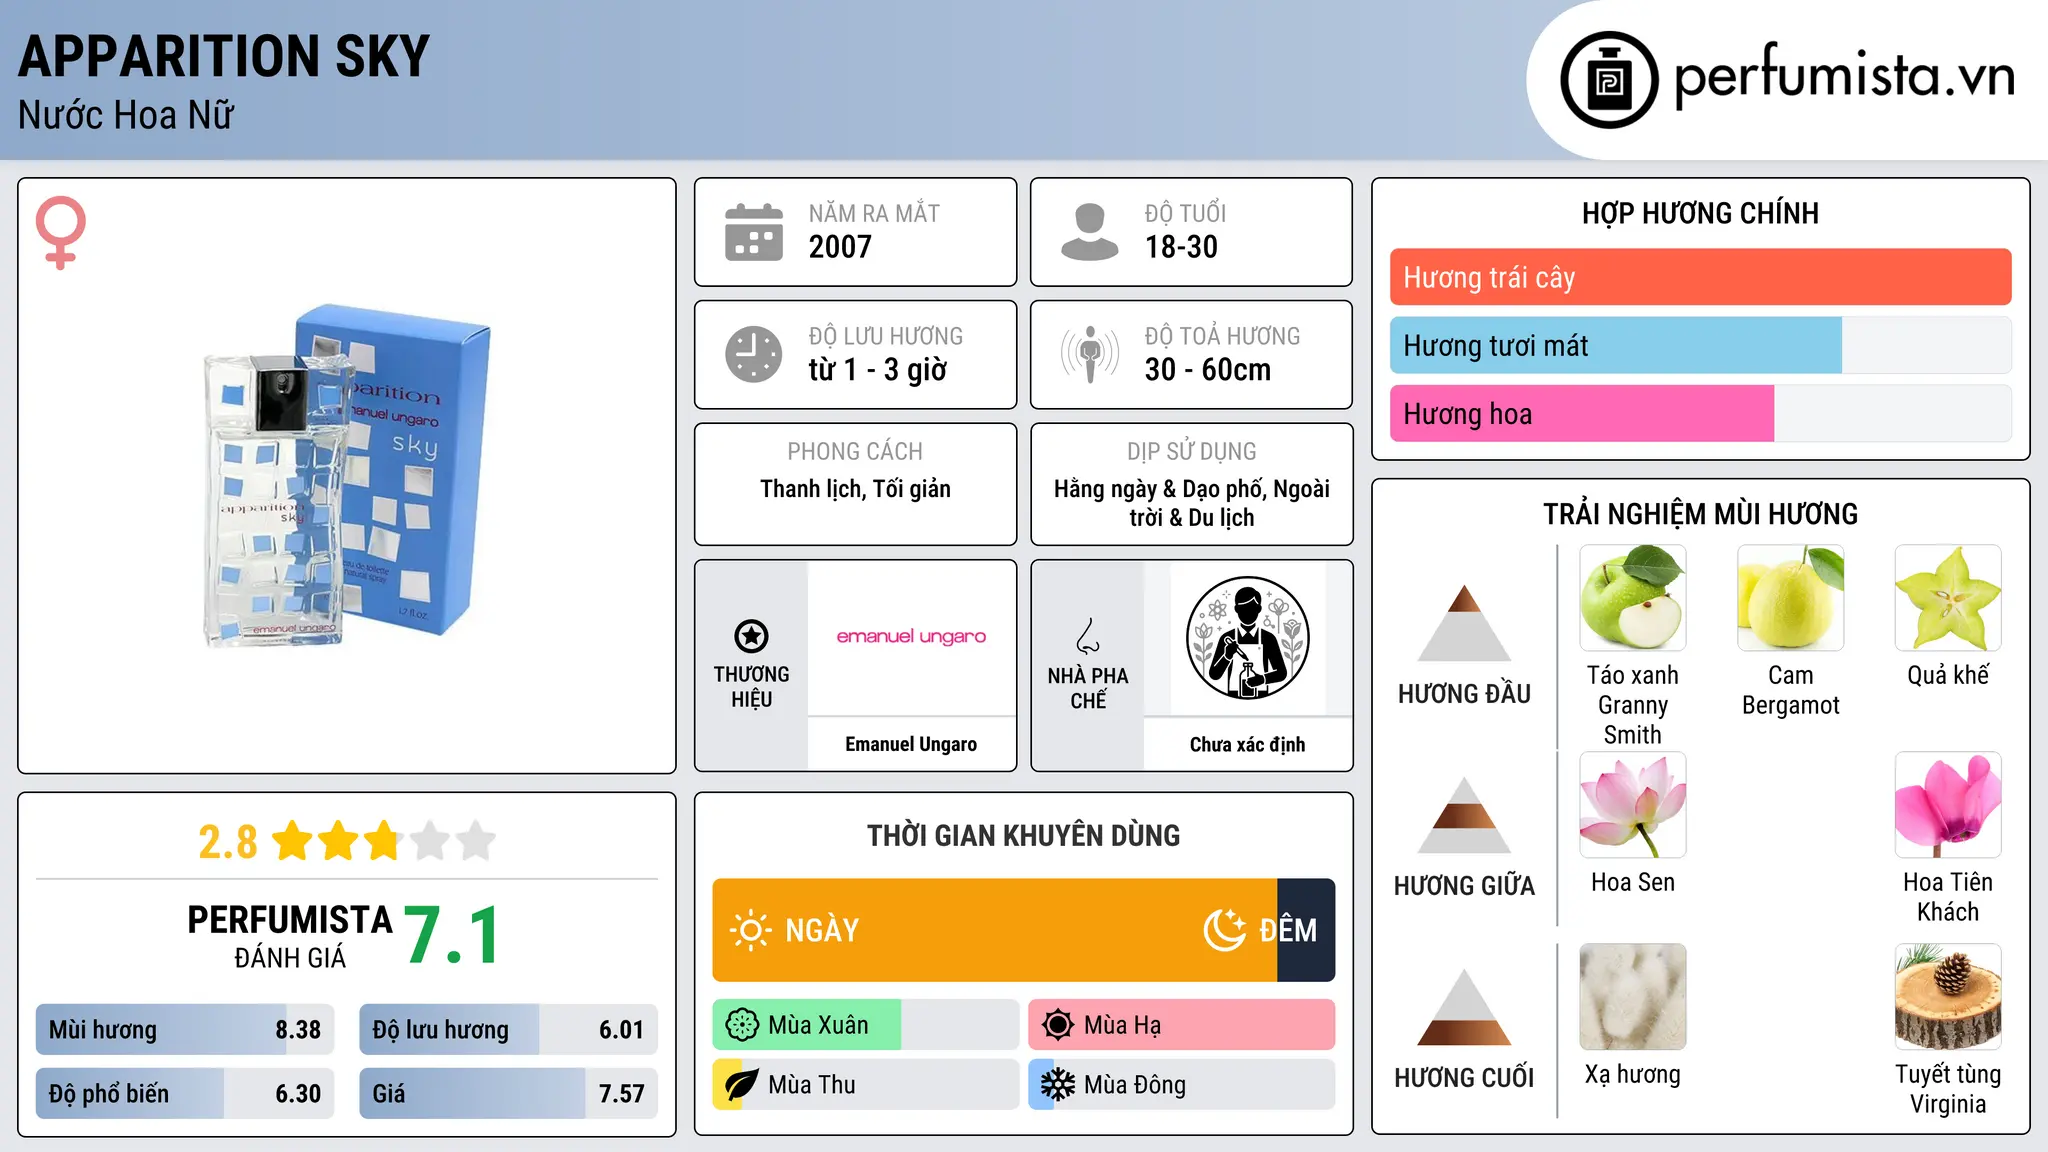2048x1152 pixels.
Task: Click the Hương tươi mát accord bar
Action: [1700, 345]
